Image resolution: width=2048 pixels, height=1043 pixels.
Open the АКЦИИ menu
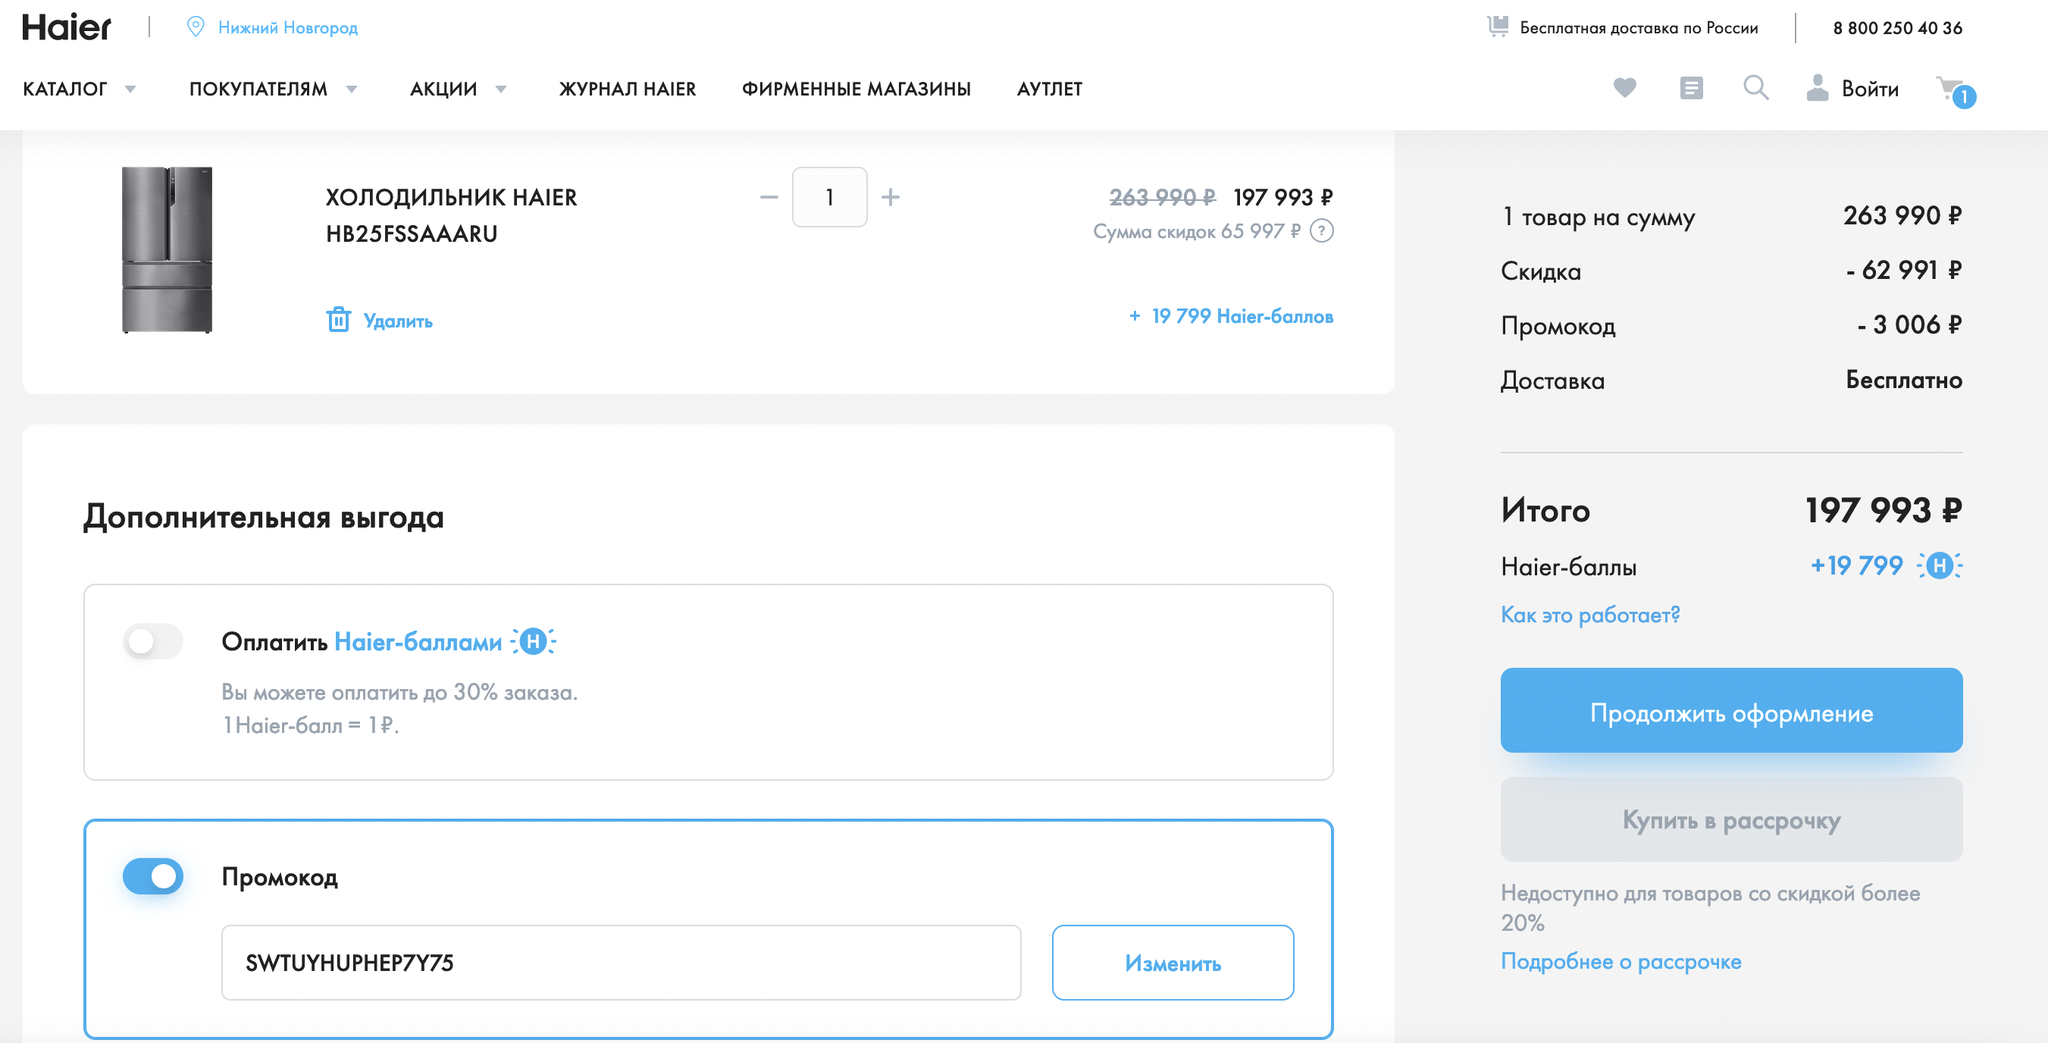[x=443, y=89]
